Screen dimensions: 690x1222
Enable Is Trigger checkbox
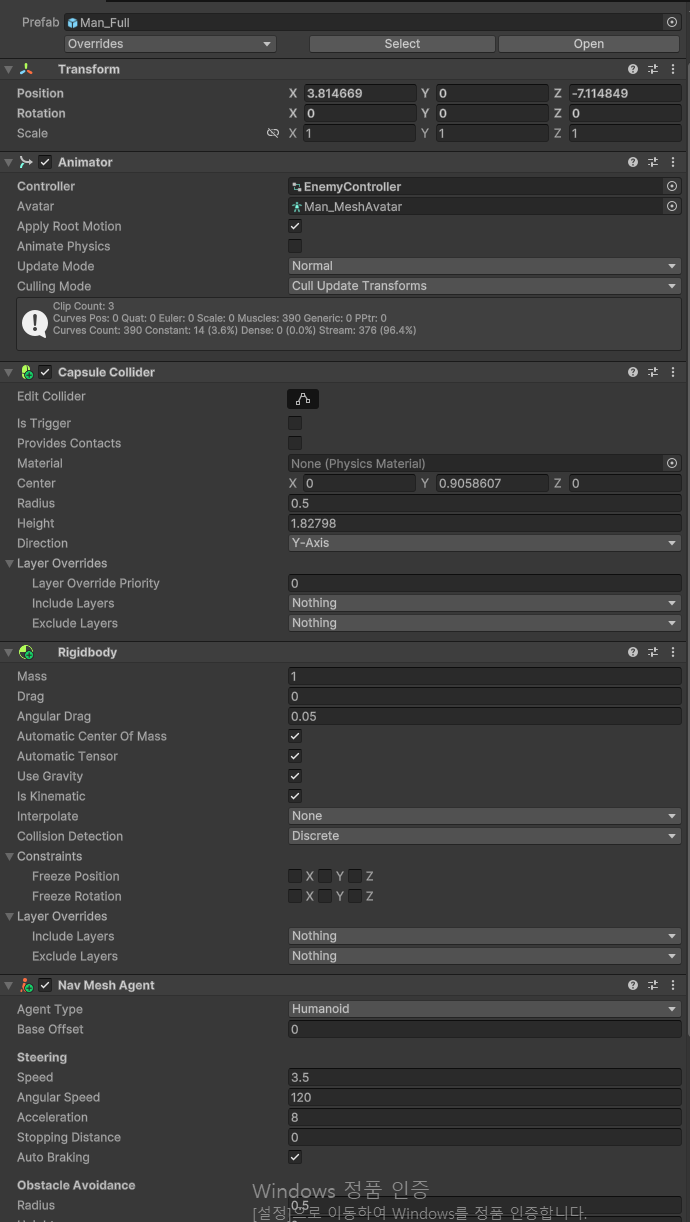295,423
